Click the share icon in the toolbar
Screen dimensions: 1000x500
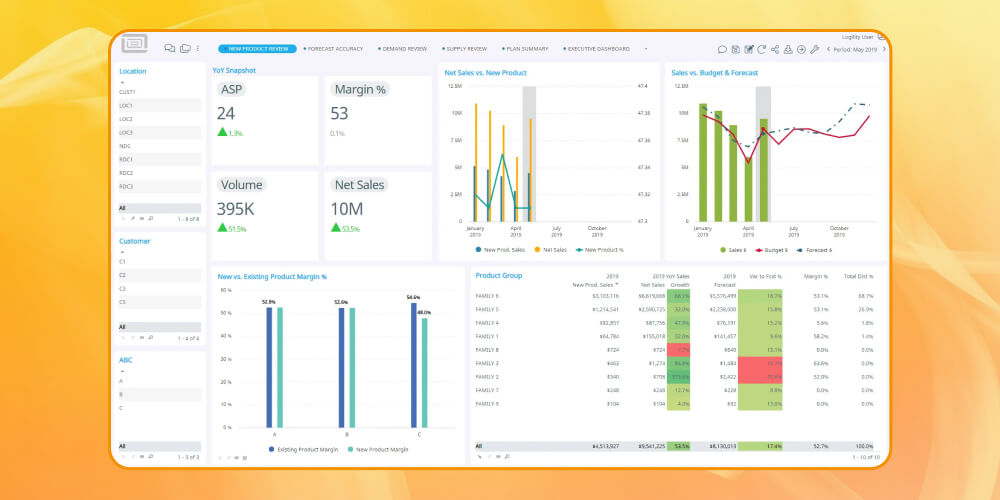[775, 49]
